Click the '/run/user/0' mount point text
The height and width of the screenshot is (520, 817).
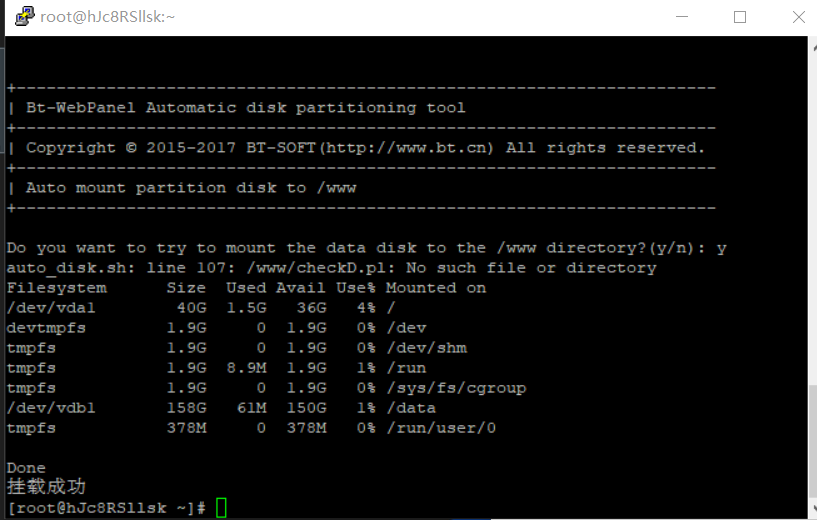441,428
